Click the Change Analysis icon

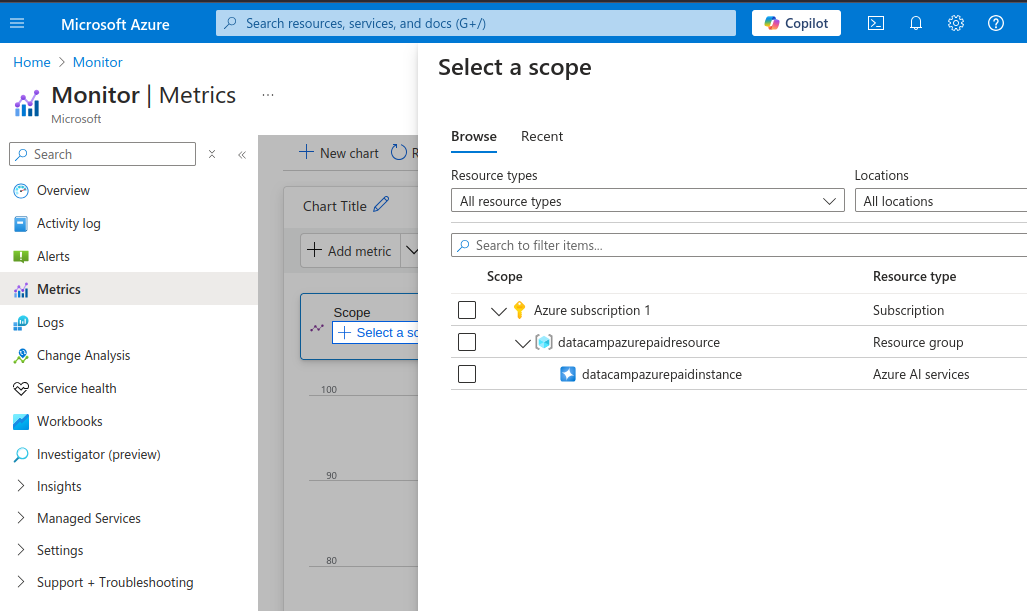pos(21,356)
